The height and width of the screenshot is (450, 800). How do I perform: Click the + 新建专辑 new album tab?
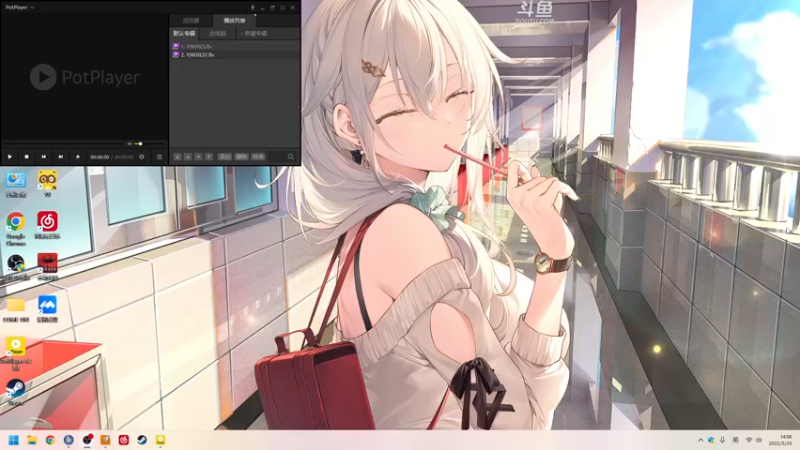(255, 34)
